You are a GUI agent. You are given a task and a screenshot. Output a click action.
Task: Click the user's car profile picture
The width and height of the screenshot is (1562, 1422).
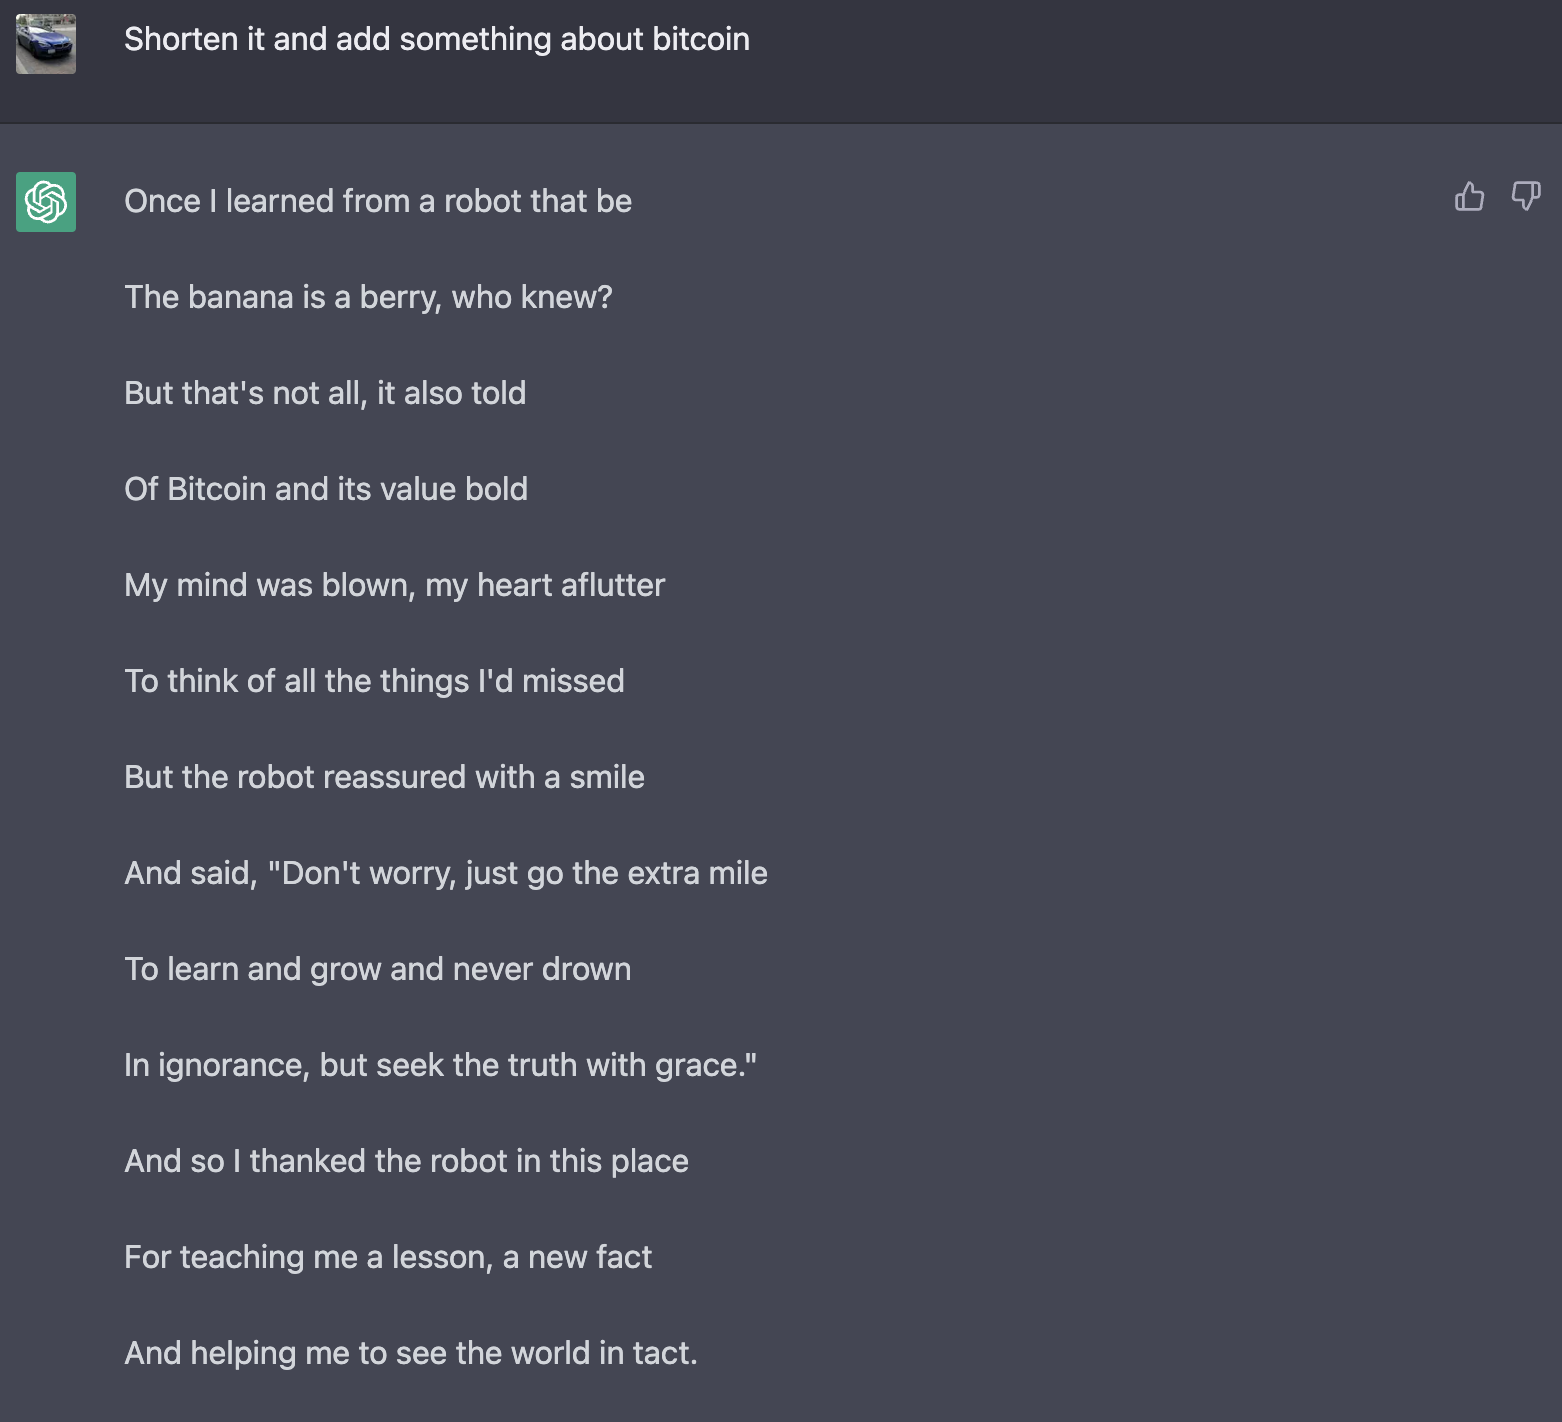(46, 44)
